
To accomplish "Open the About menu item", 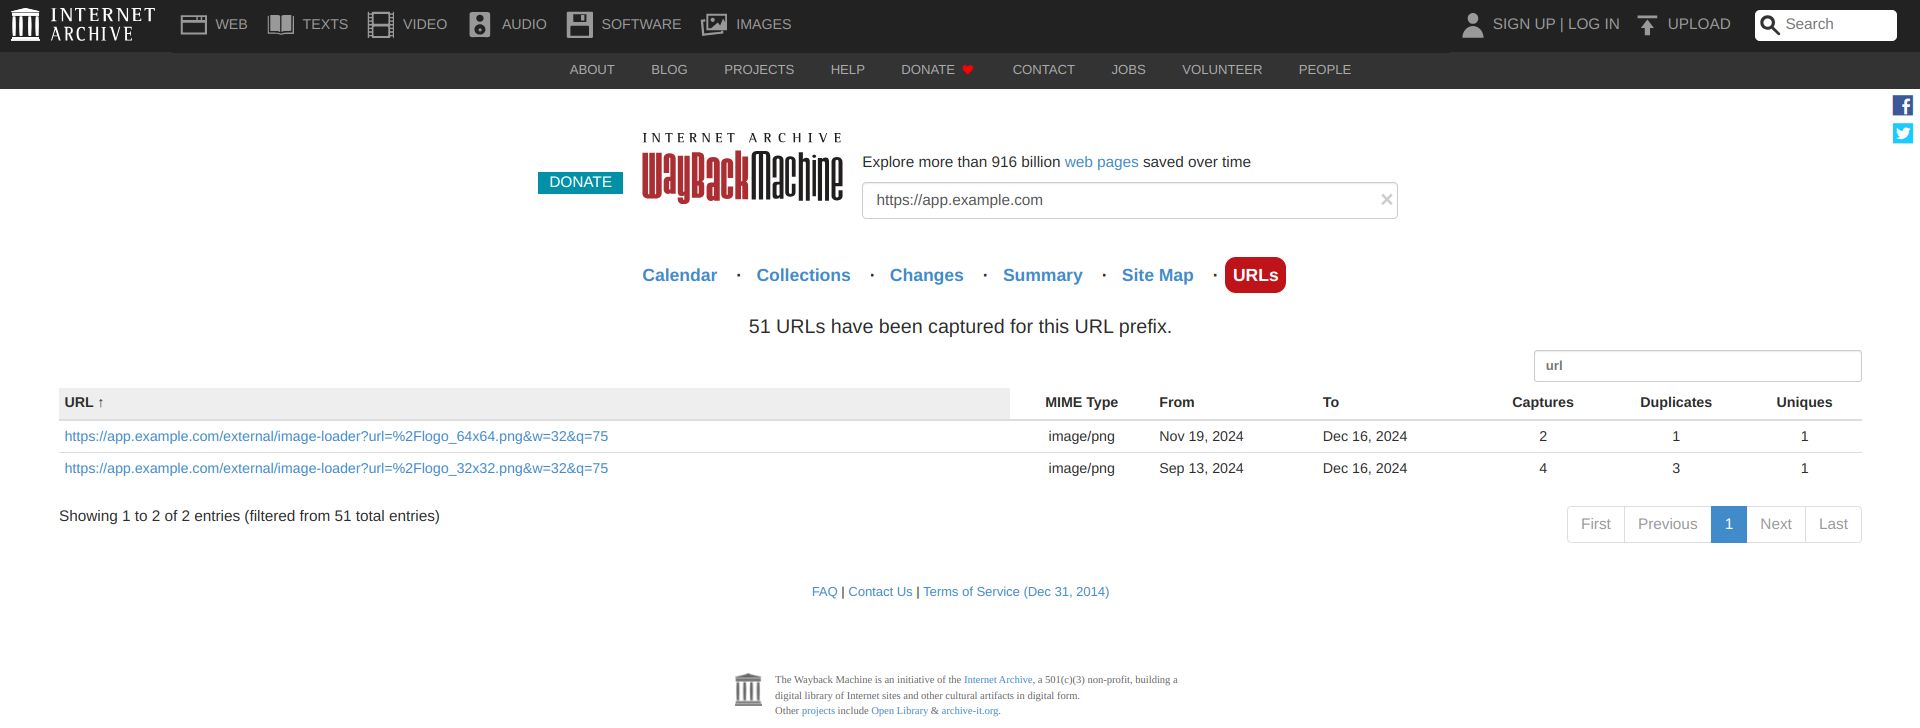I will [592, 70].
